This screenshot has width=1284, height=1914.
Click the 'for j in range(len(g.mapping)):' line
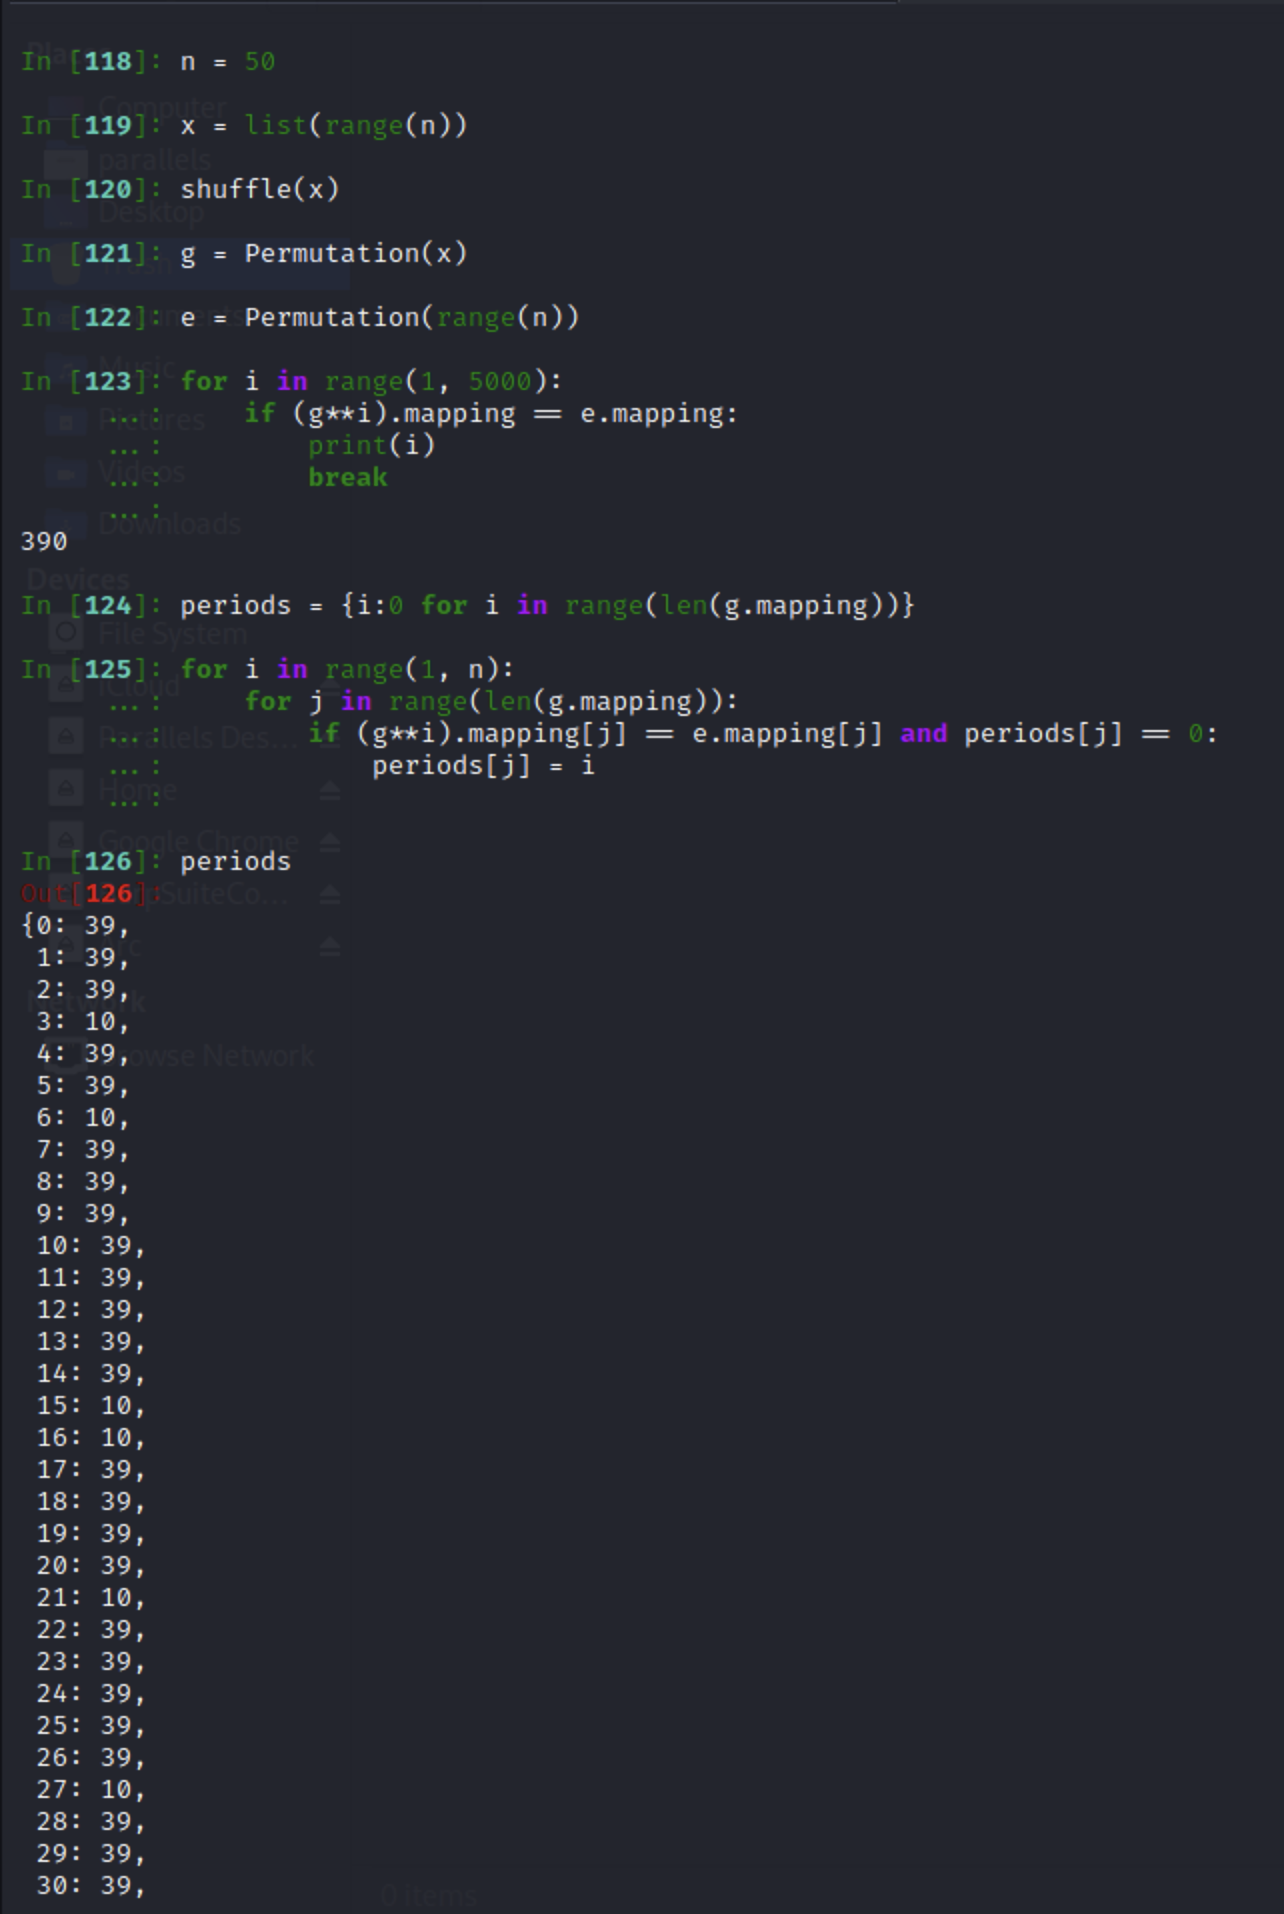(491, 702)
